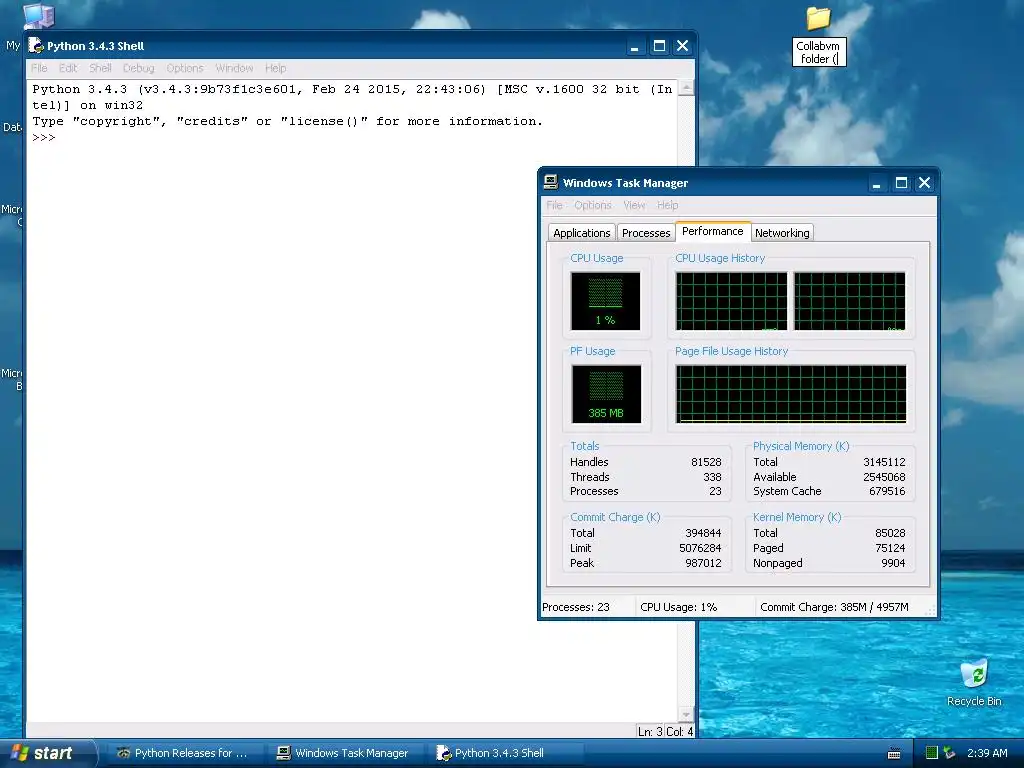Switch to the Applications tab
1024x768 pixels.
tap(581, 233)
